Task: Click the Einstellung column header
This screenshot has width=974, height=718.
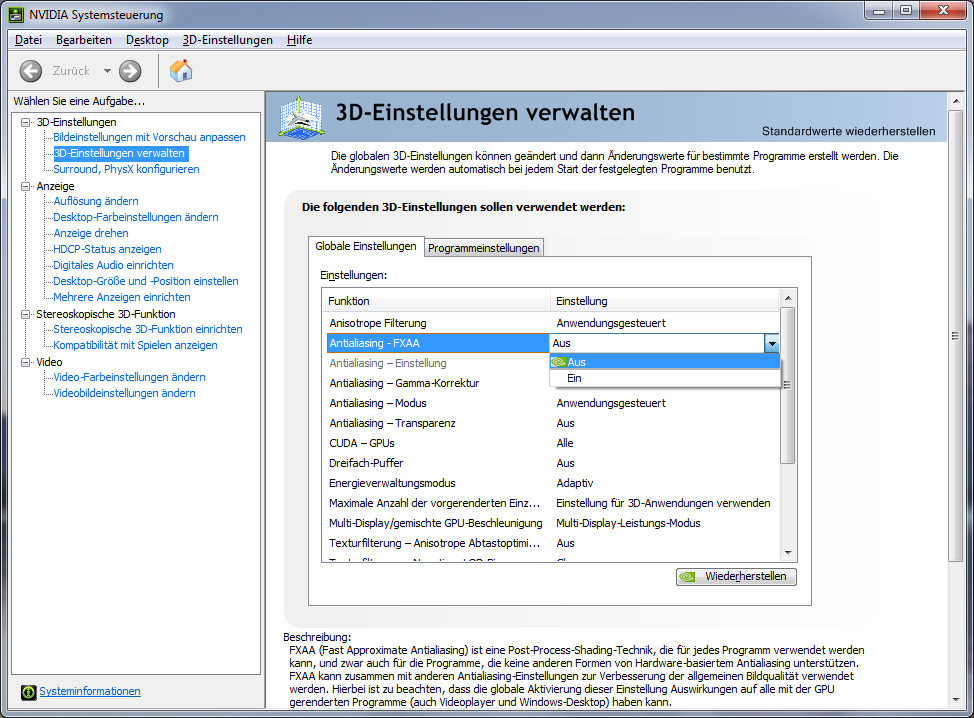Action: coord(665,301)
